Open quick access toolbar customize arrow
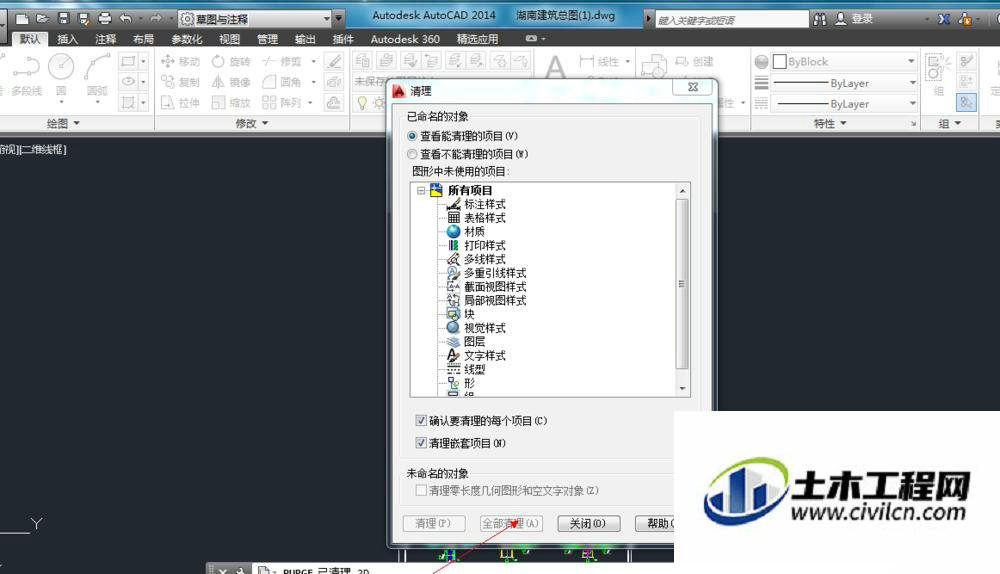Image resolution: width=1000 pixels, height=574 pixels. (339, 18)
